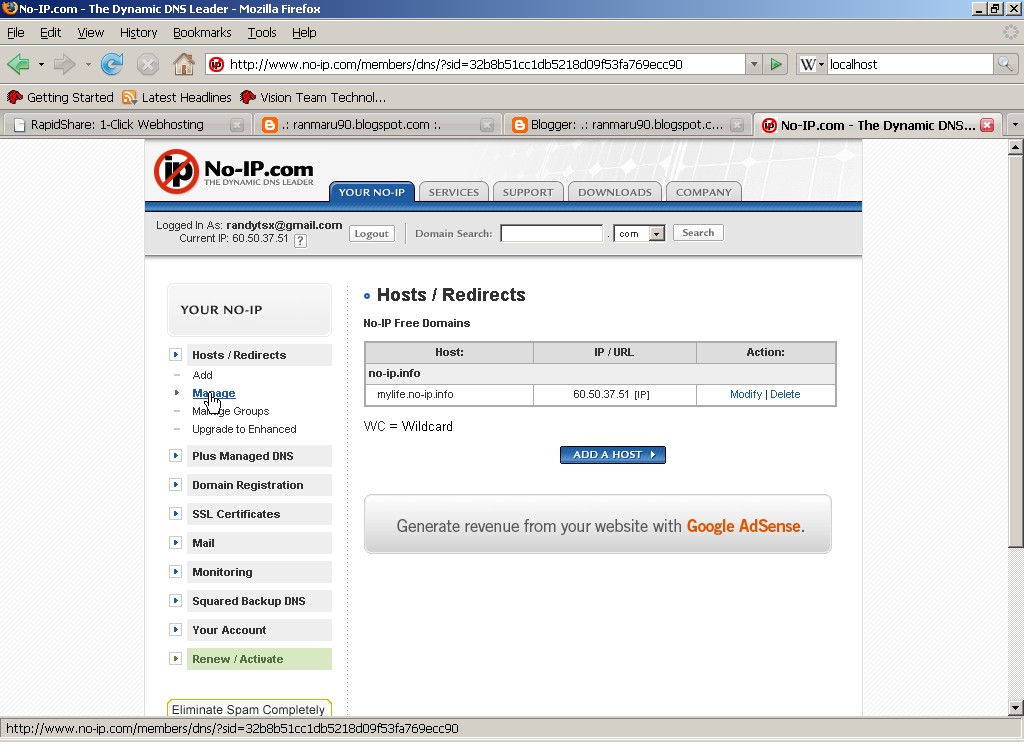Expand the Mail section arrow
The width and height of the screenshot is (1024, 742).
pyautogui.click(x=175, y=543)
